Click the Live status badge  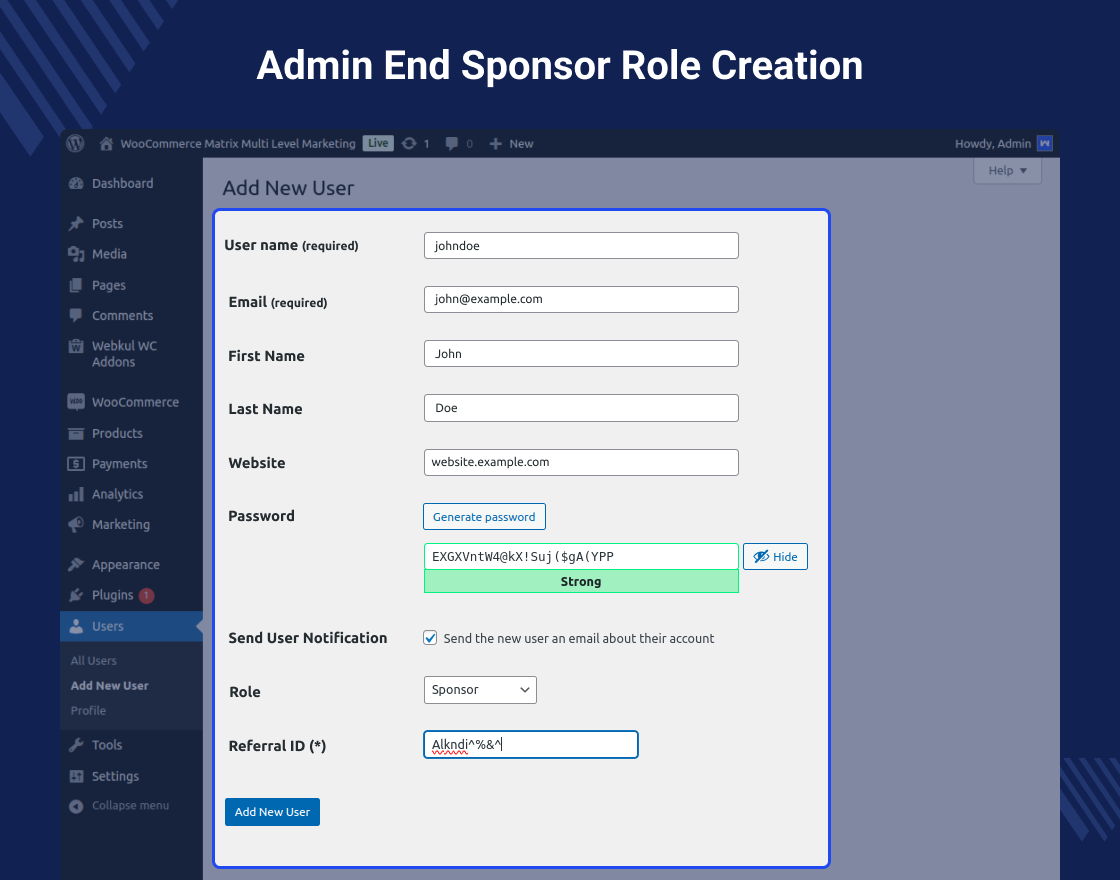coord(378,143)
